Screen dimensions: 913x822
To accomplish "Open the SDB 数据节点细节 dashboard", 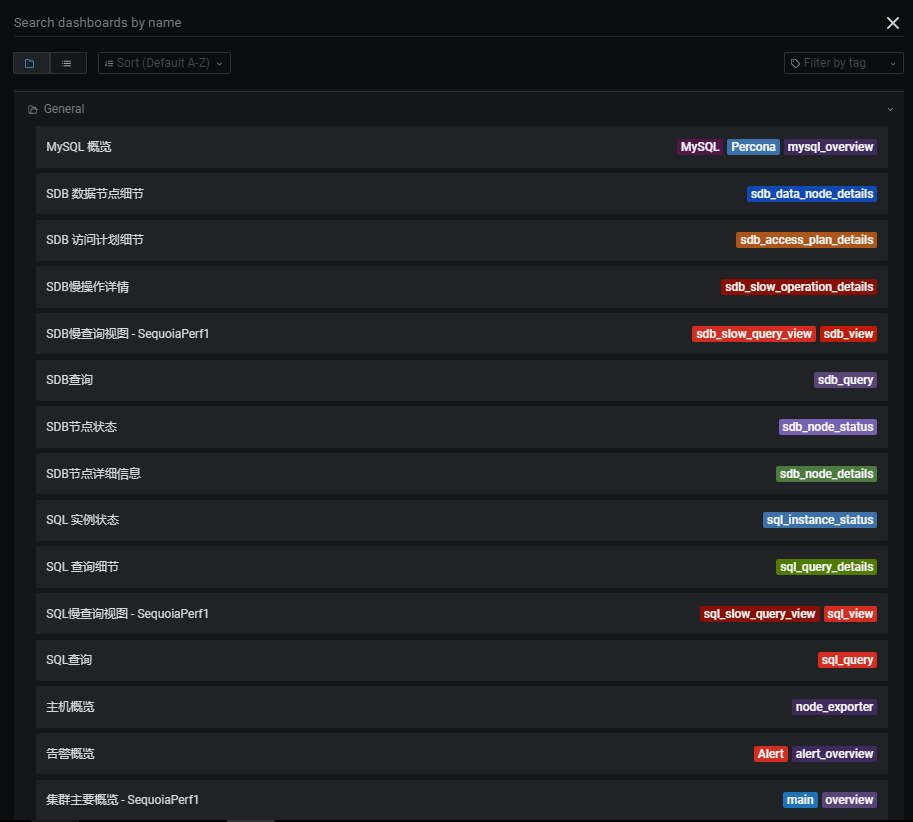I will 95,194.
